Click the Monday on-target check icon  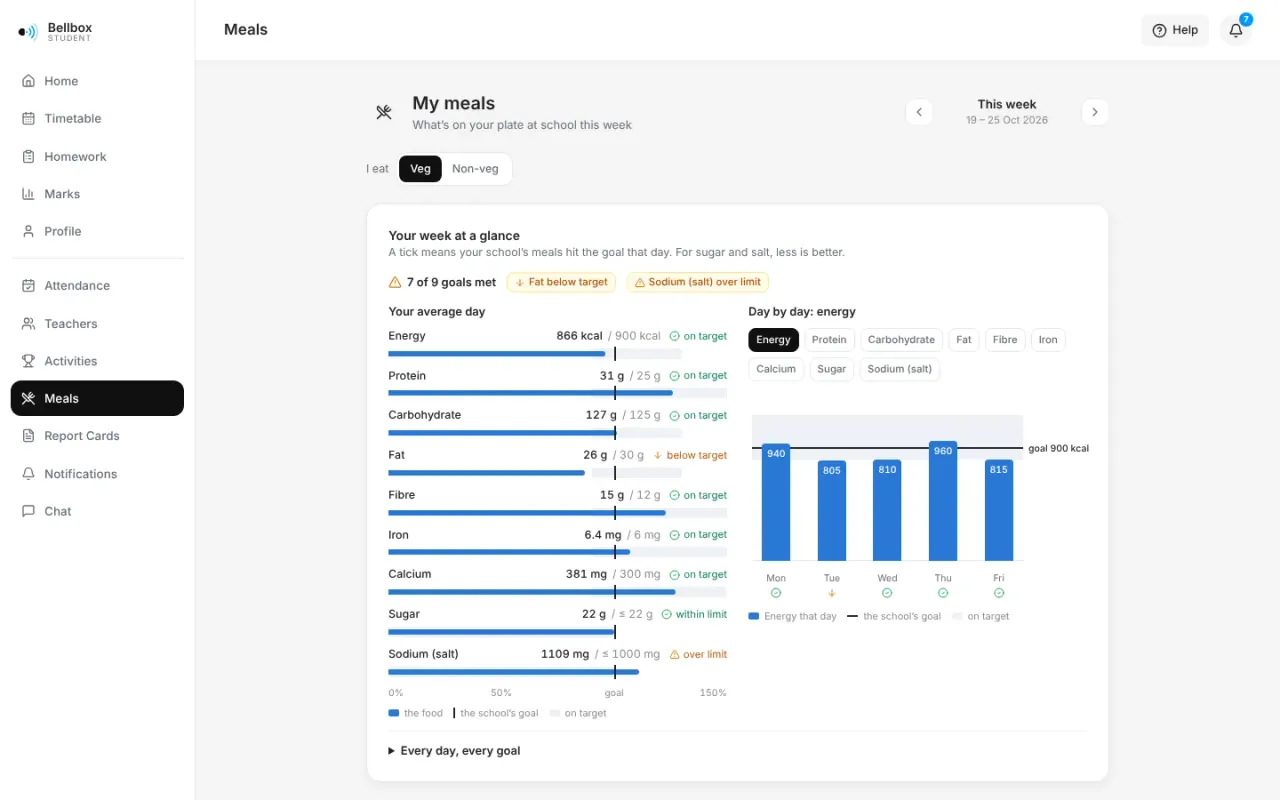(x=776, y=593)
